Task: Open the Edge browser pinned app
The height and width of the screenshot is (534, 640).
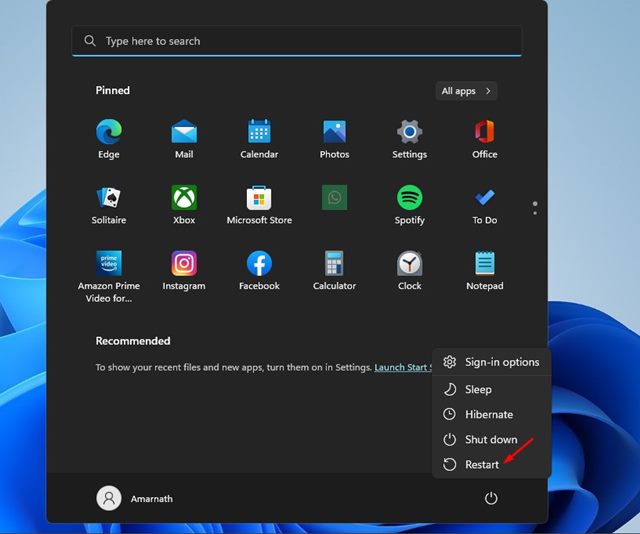Action: (109, 138)
